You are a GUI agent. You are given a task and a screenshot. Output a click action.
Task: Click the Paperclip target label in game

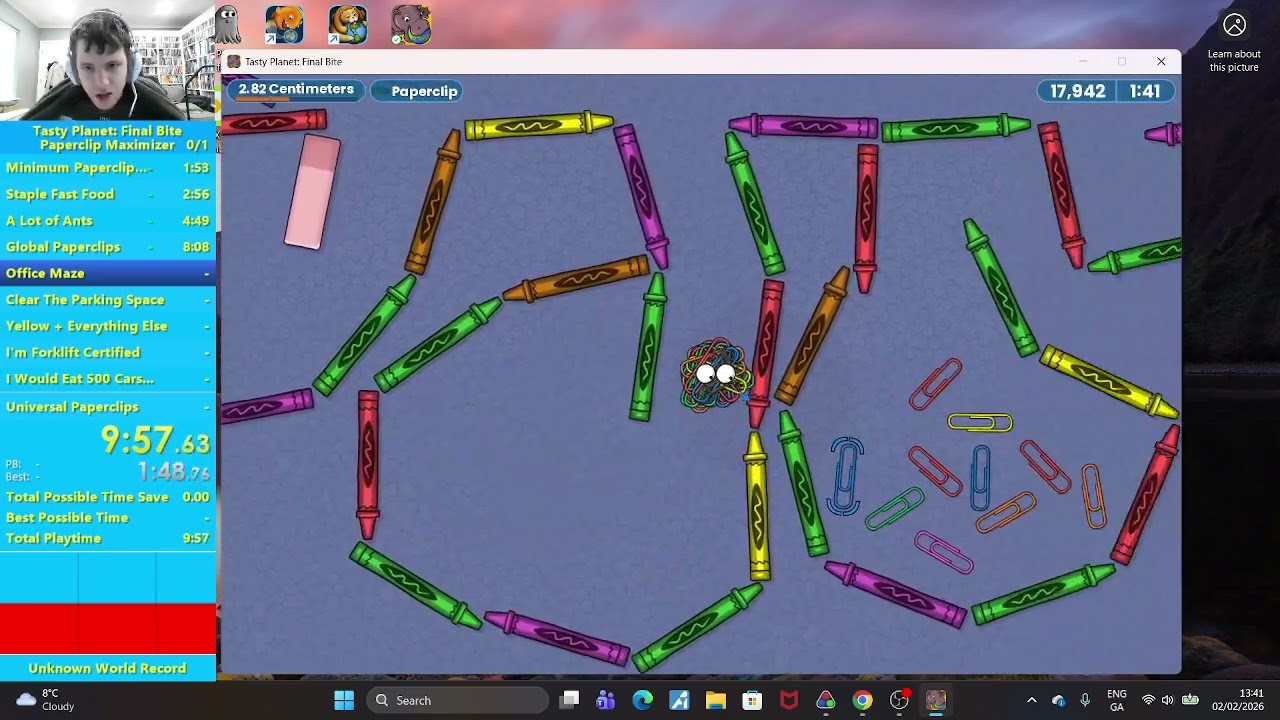pyautogui.click(x=419, y=91)
